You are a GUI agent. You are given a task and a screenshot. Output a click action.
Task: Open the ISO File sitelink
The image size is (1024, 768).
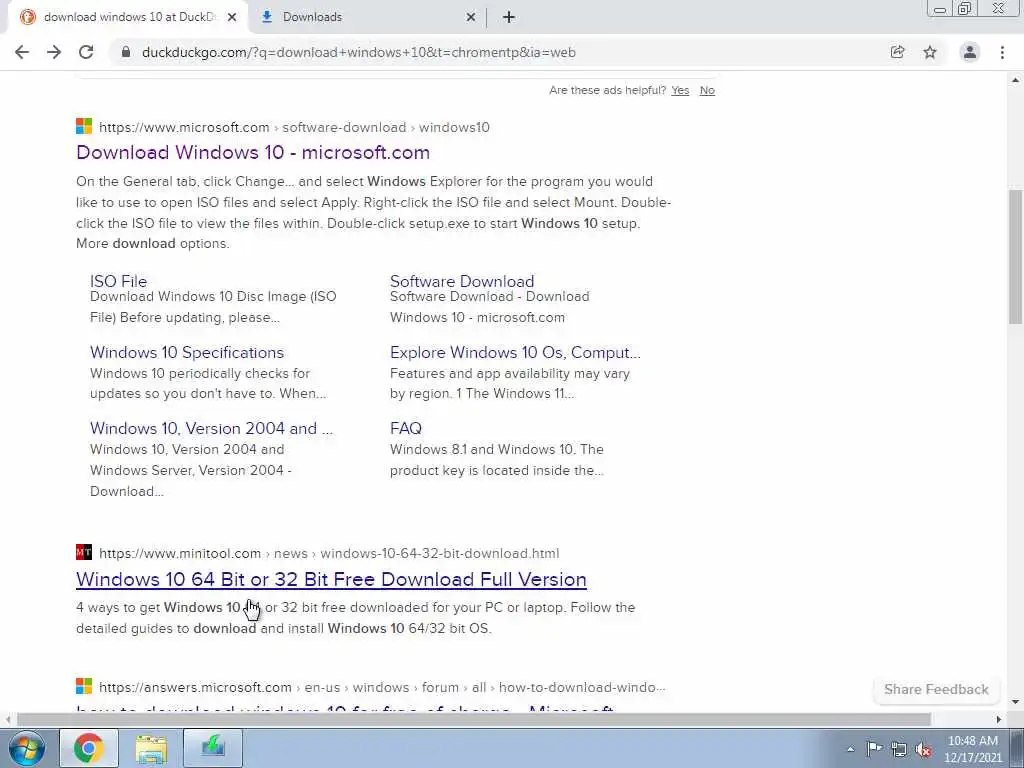pyautogui.click(x=118, y=281)
